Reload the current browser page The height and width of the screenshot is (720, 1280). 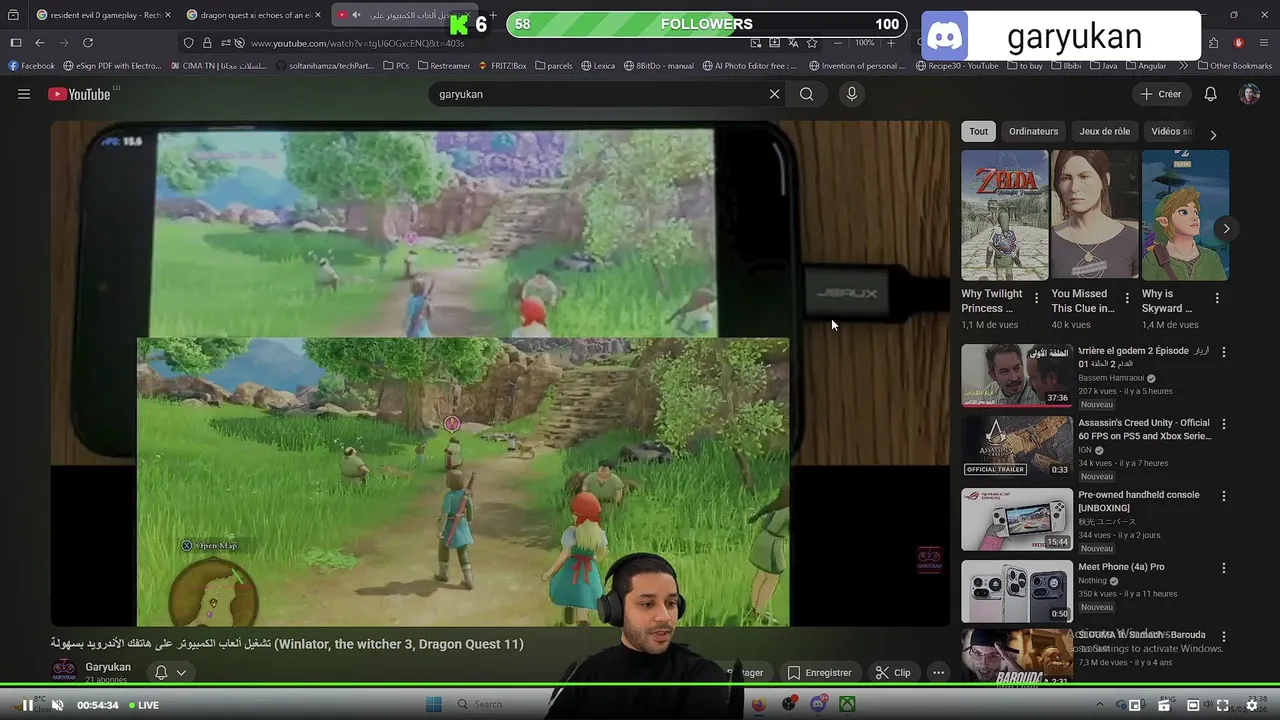pos(88,43)
